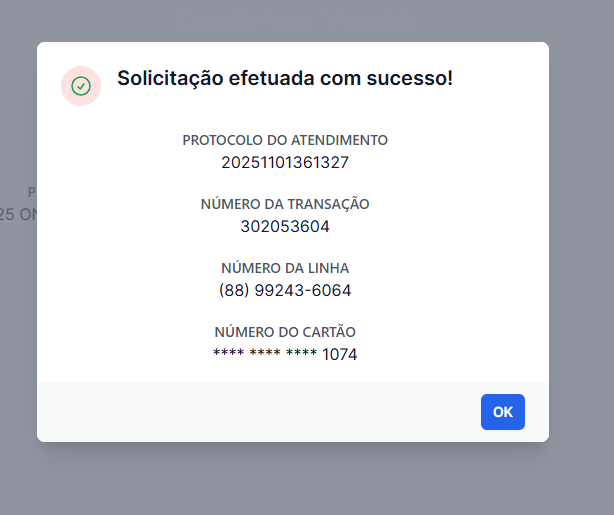614x515 pixels.
Task: Click the 'PROTOCOLO DO ATENDIMENTO' label
Action: [x=285, y=140]
